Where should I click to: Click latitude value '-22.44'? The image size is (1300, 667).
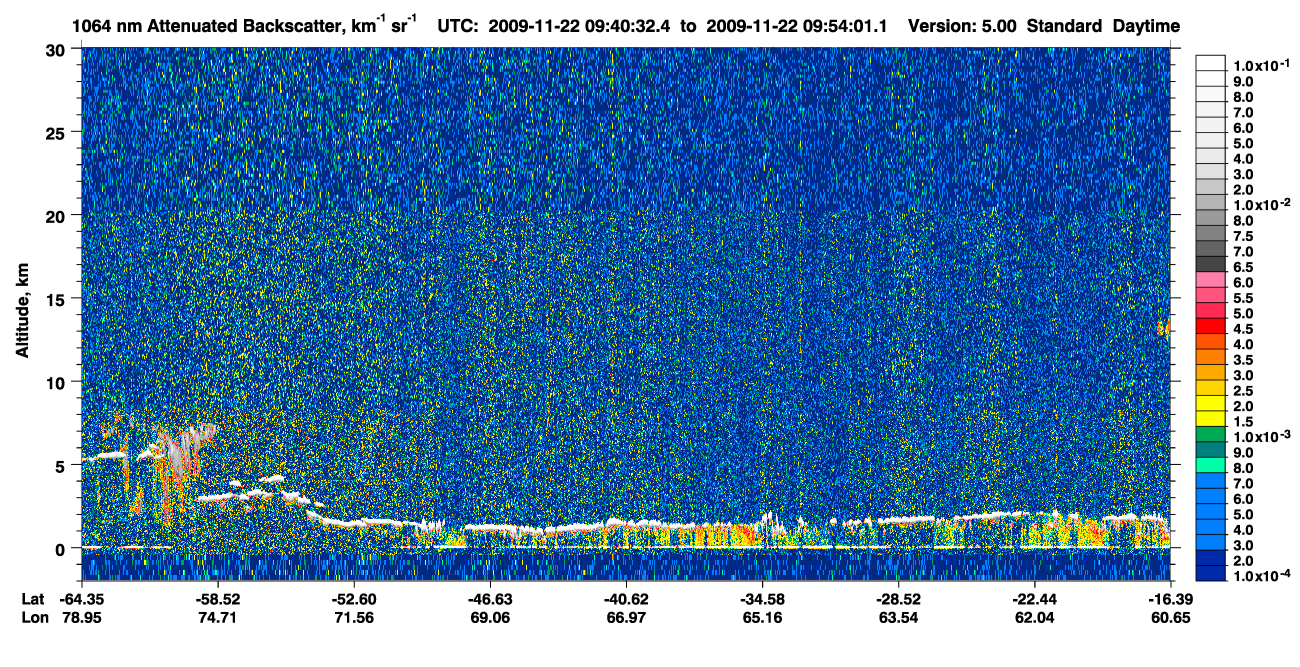point(1034,599)
